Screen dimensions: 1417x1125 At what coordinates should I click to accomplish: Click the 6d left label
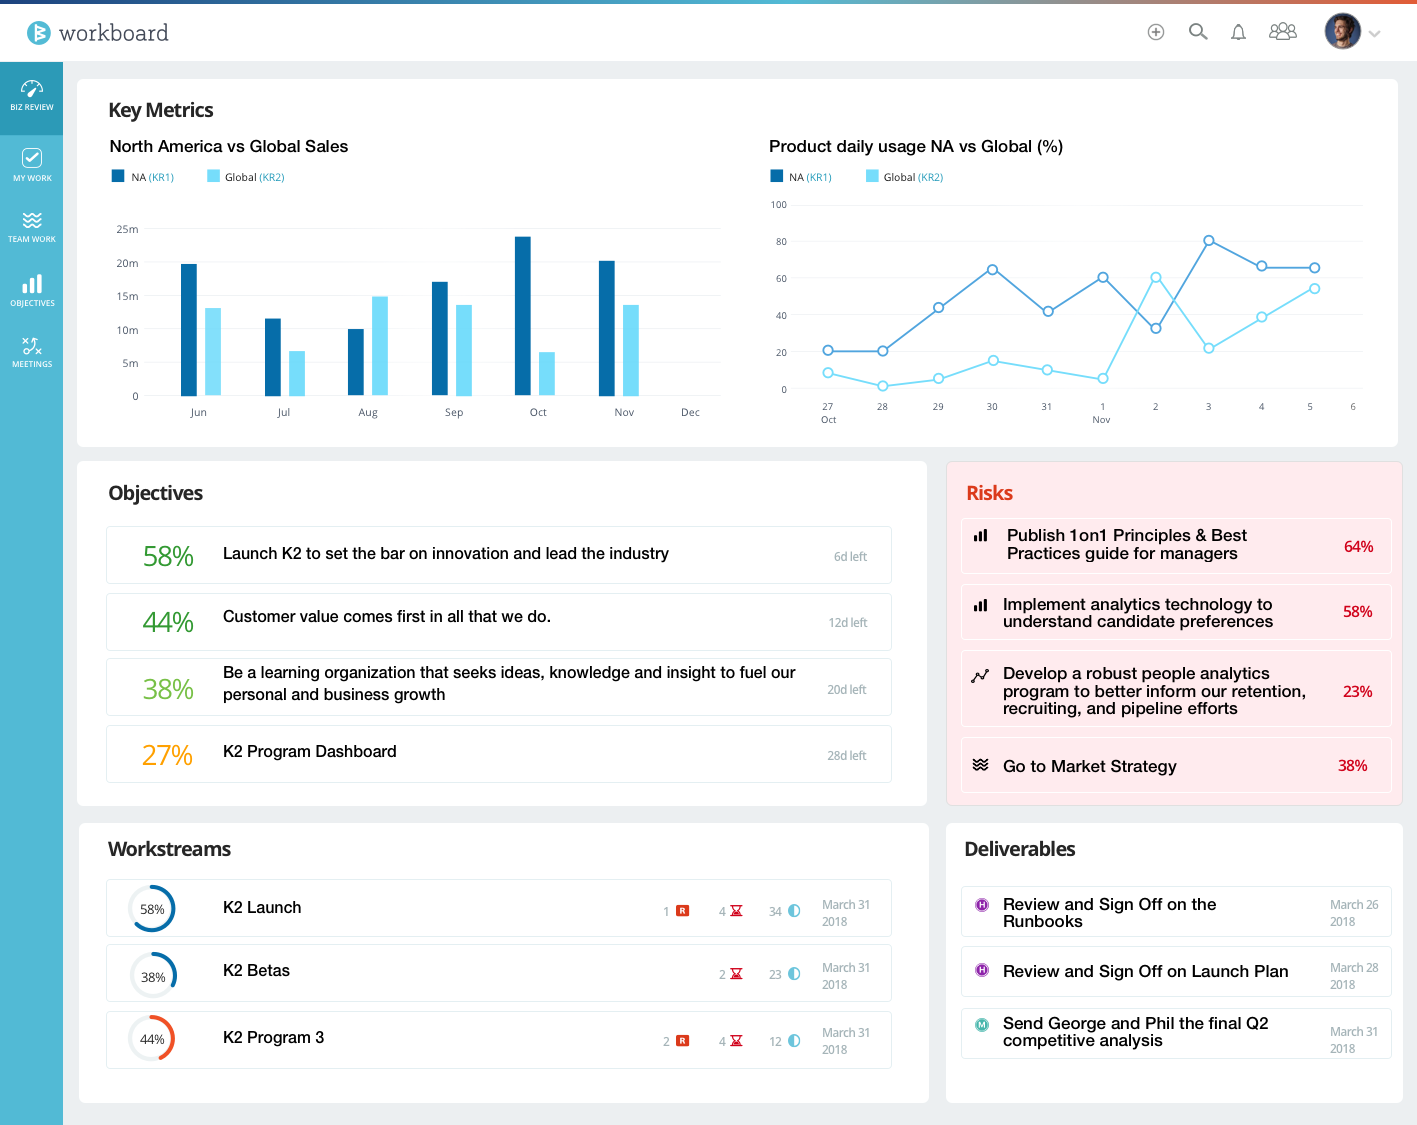click(x=850, y=557)
